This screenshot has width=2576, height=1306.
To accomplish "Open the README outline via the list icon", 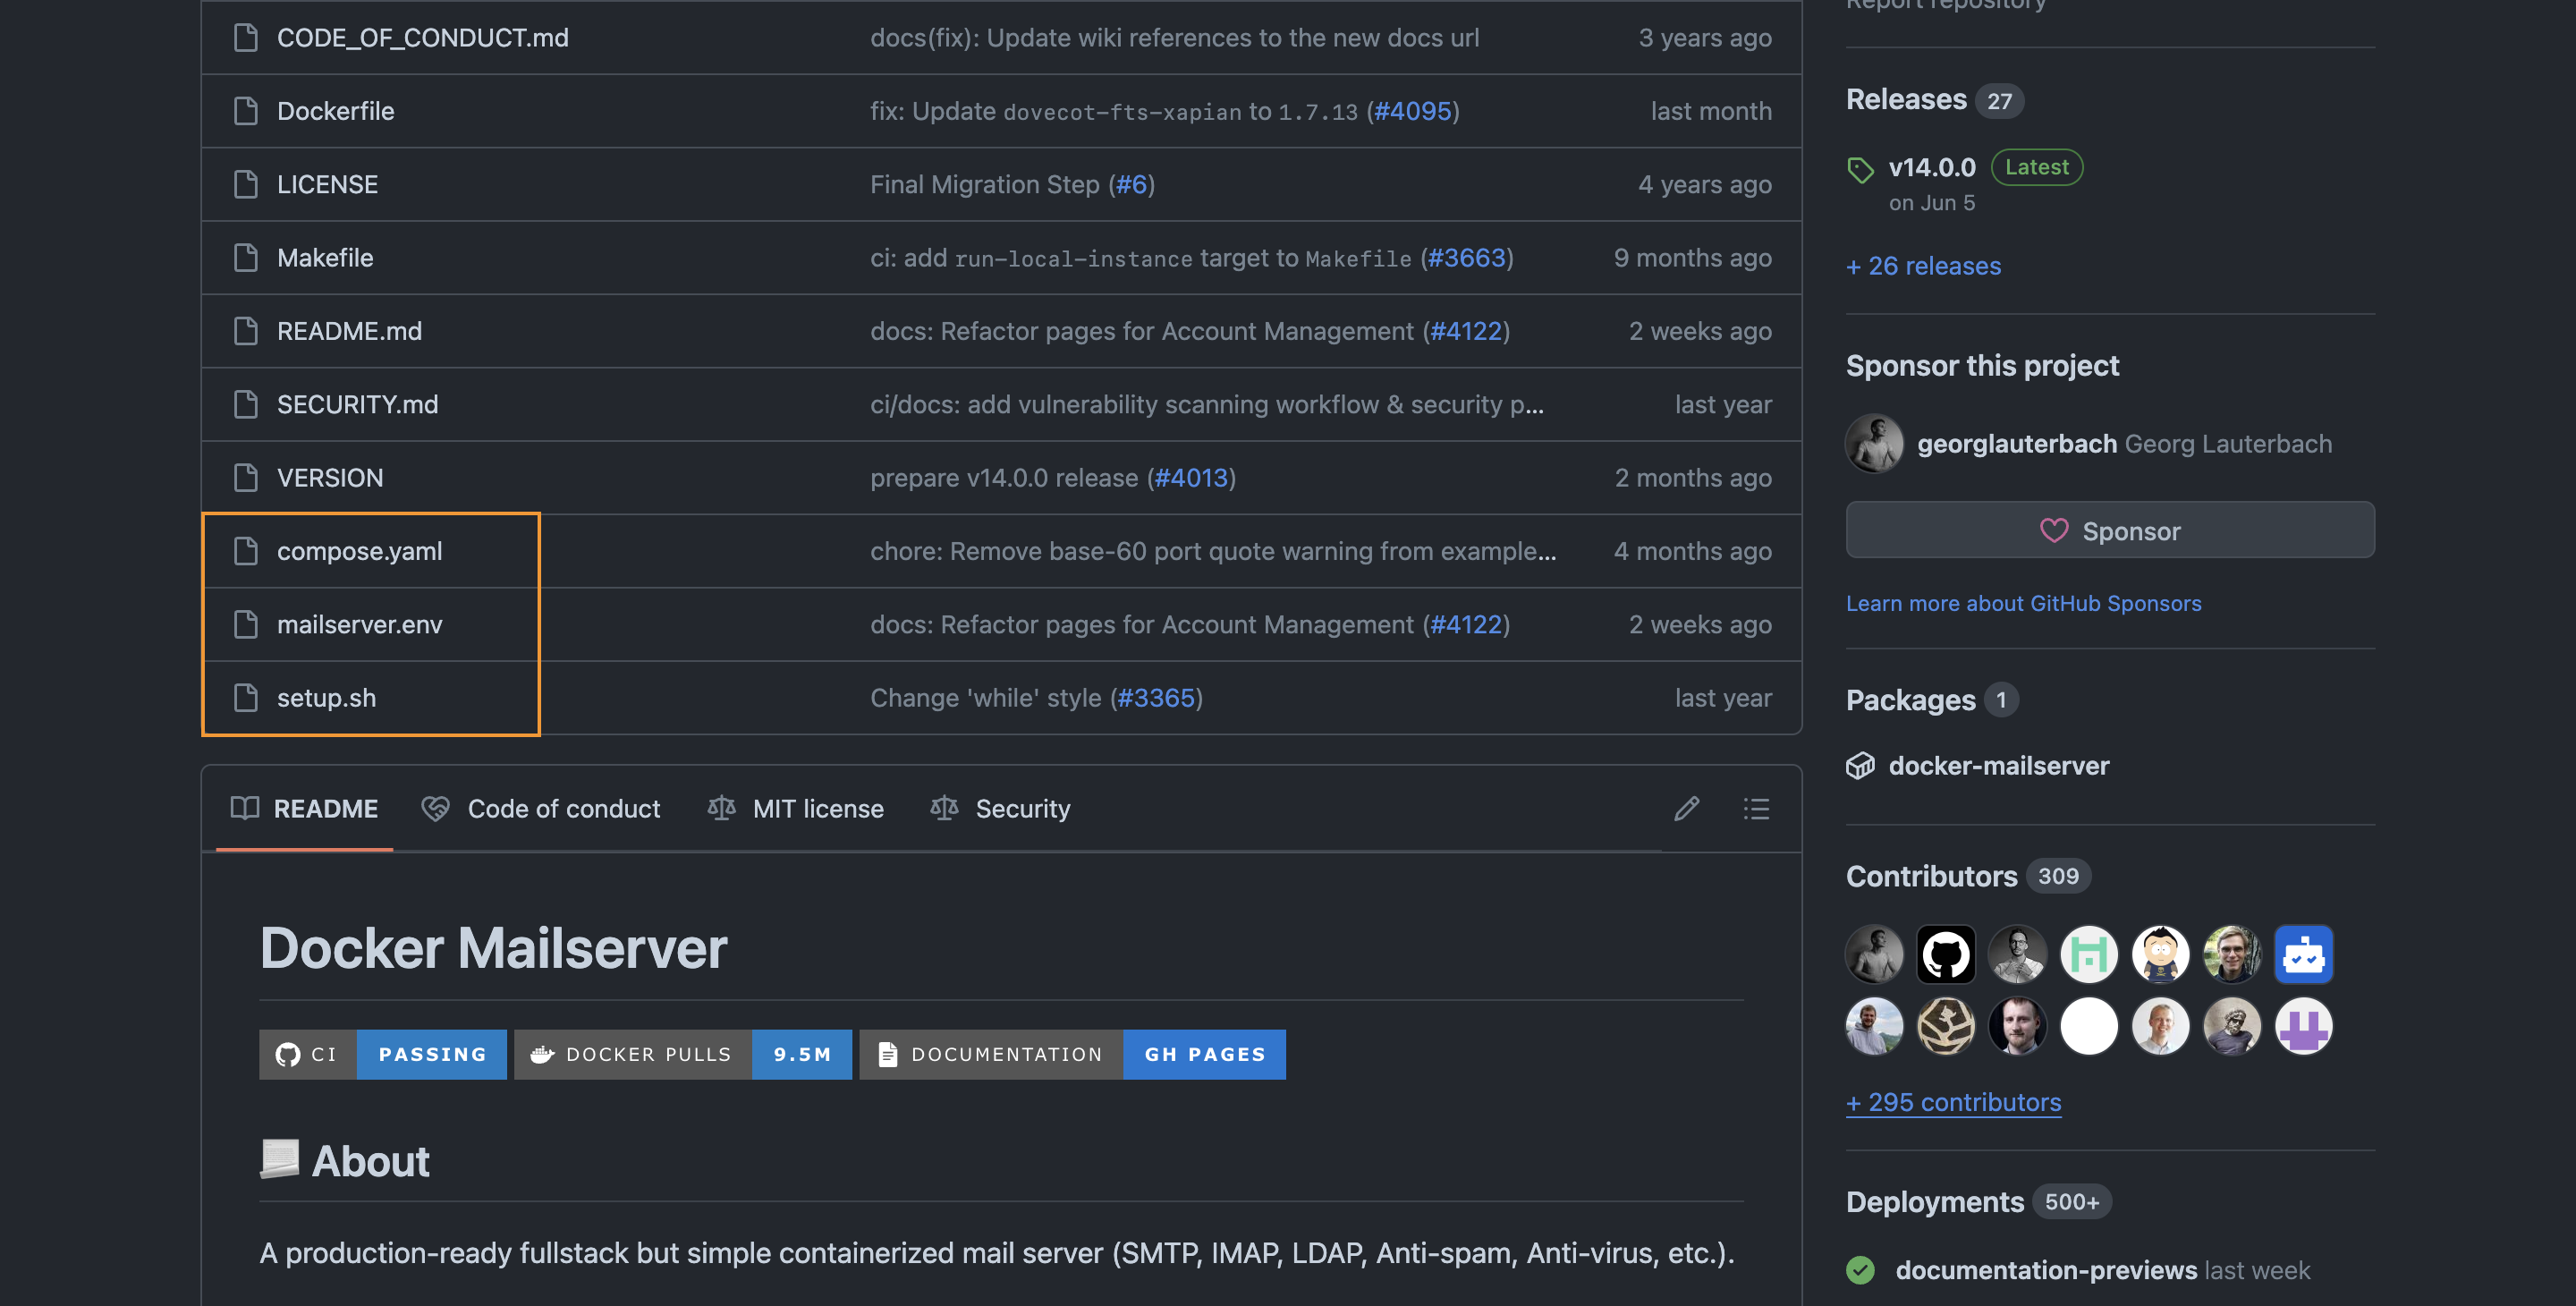I will click(x=1756, y=808).
